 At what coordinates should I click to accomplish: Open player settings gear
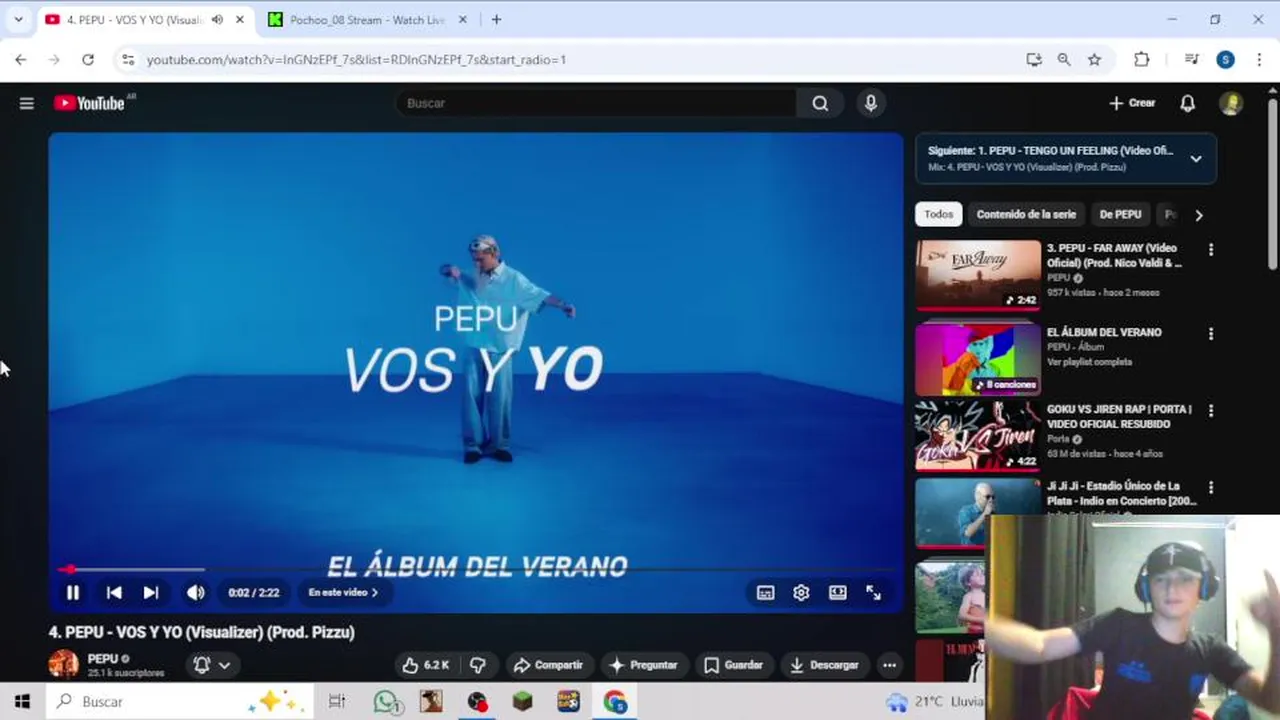[801, 593]
